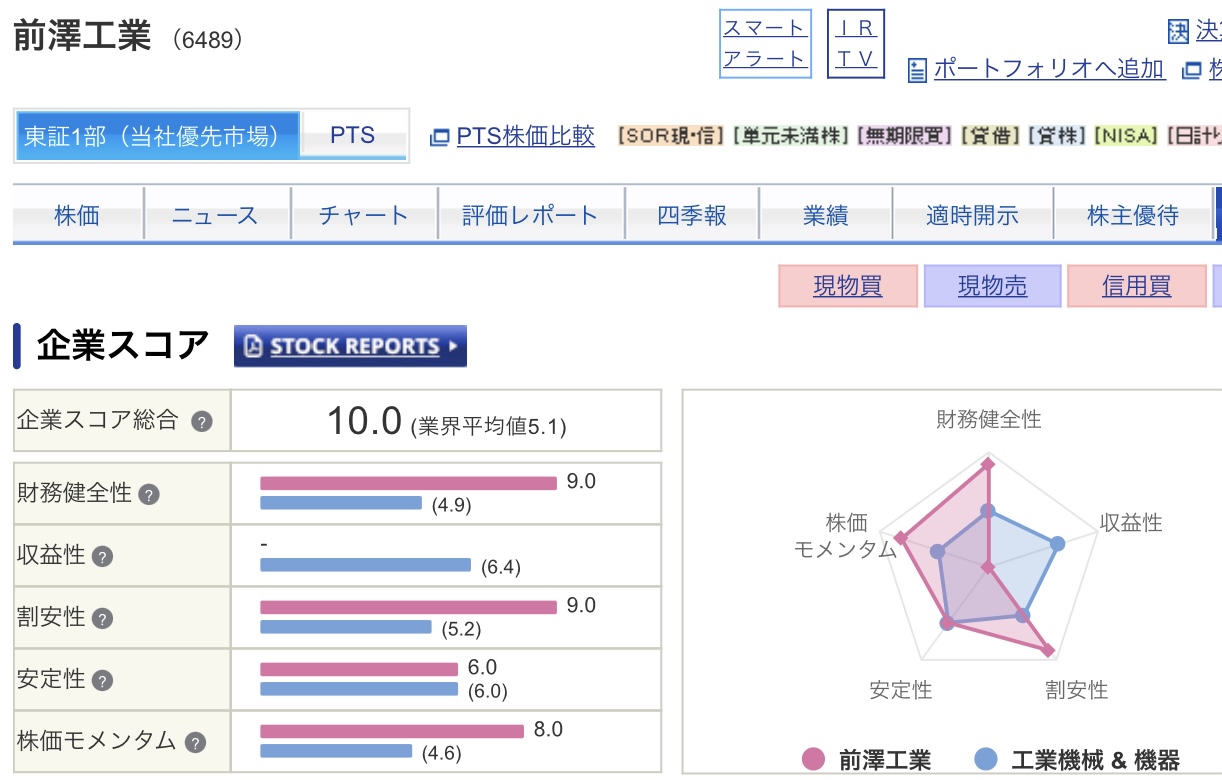Open help icon for 収益性
Viewport: 1222px width, 780px height.
click(103, 557)
